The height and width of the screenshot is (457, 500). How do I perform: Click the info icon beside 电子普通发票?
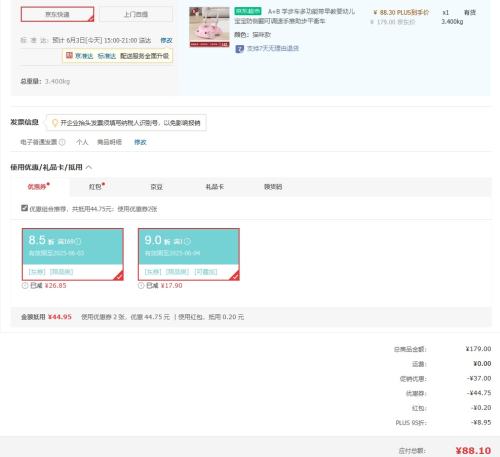[62, 142]
